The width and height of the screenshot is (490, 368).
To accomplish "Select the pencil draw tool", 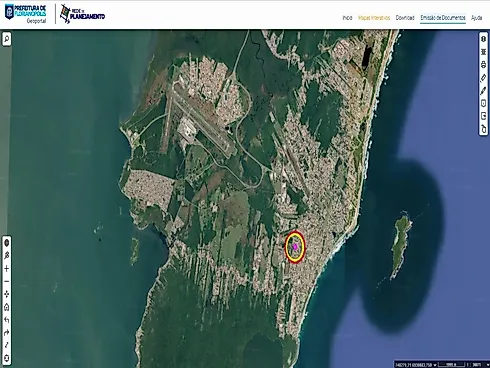I will tap(484, 90).
